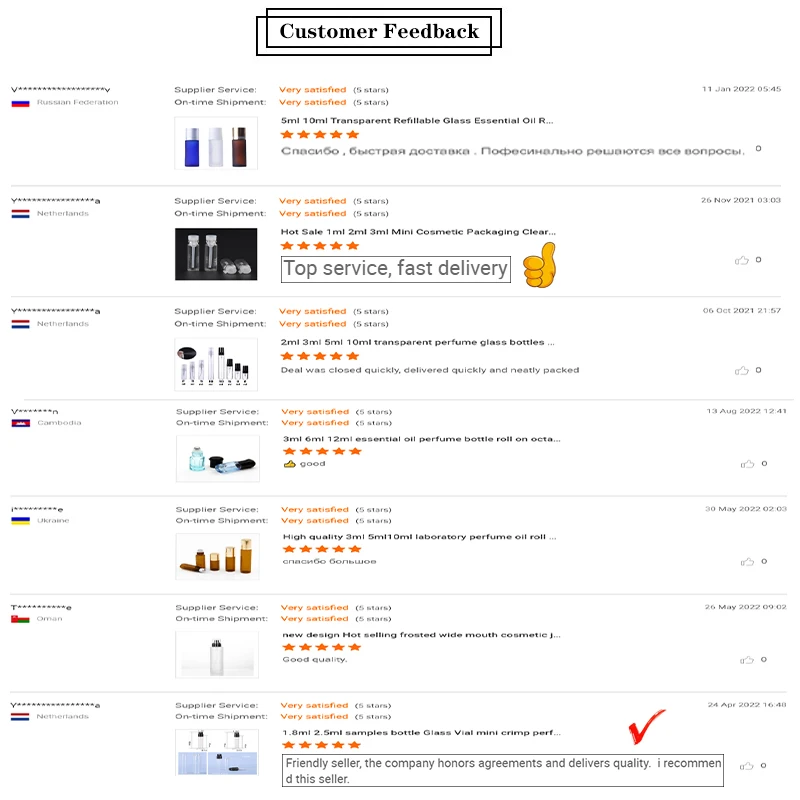This screenshot has width=800, height=800.
Task: Click the Russian Federation flag icon
Action: (19, 103)
